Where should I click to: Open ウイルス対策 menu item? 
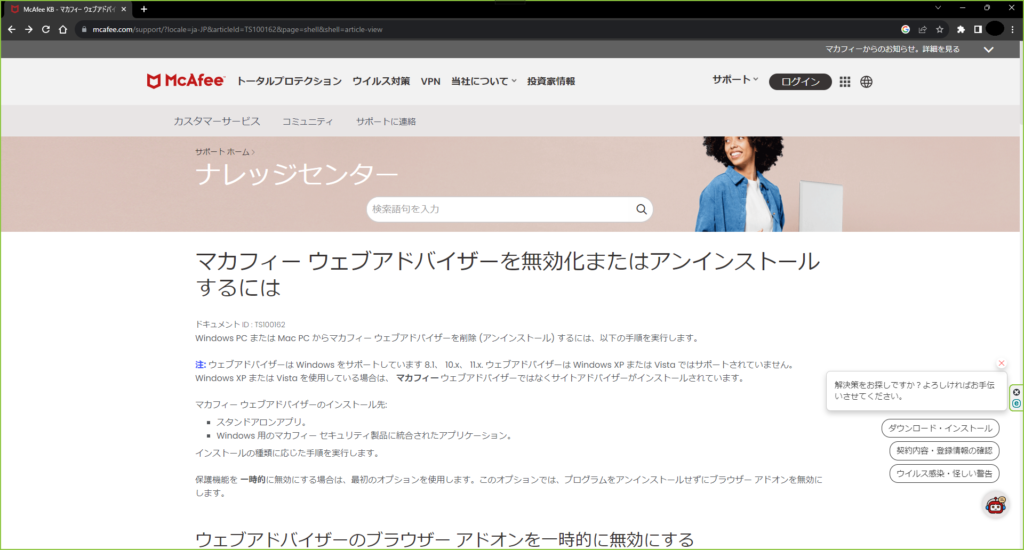point(381,81)
